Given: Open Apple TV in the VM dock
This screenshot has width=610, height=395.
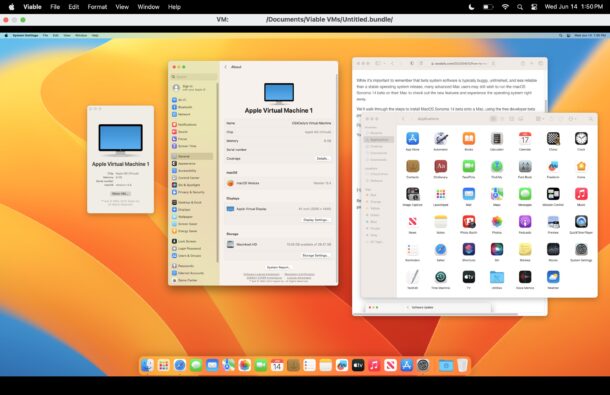Looking at the screenshot, I should [358, 365].
